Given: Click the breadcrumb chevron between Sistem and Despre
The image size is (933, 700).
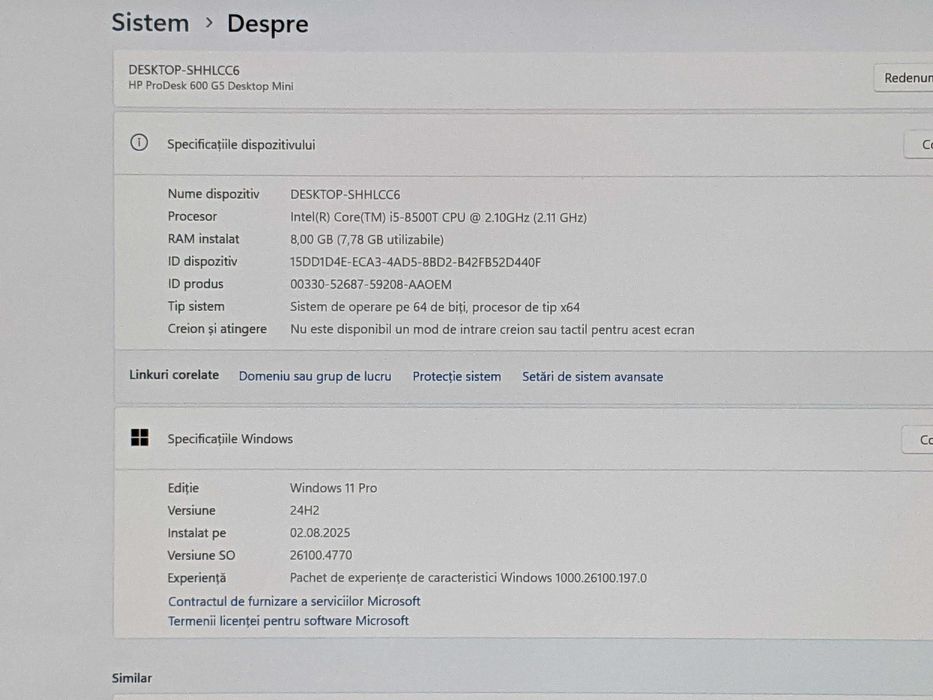Looking at the screenshot, I should click(x=208, y=23).
